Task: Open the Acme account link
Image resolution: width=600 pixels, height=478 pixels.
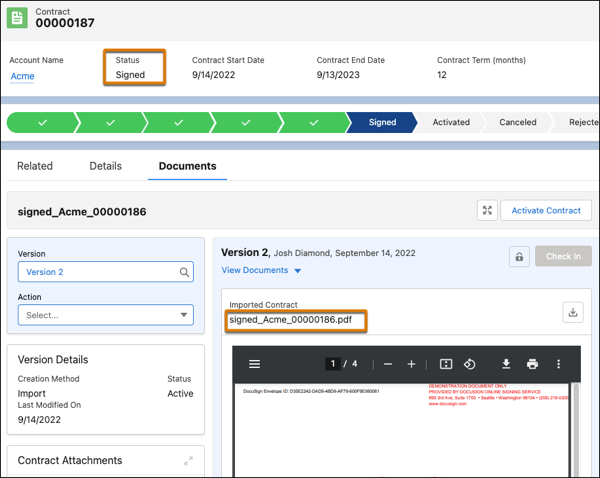Action: 22,76
